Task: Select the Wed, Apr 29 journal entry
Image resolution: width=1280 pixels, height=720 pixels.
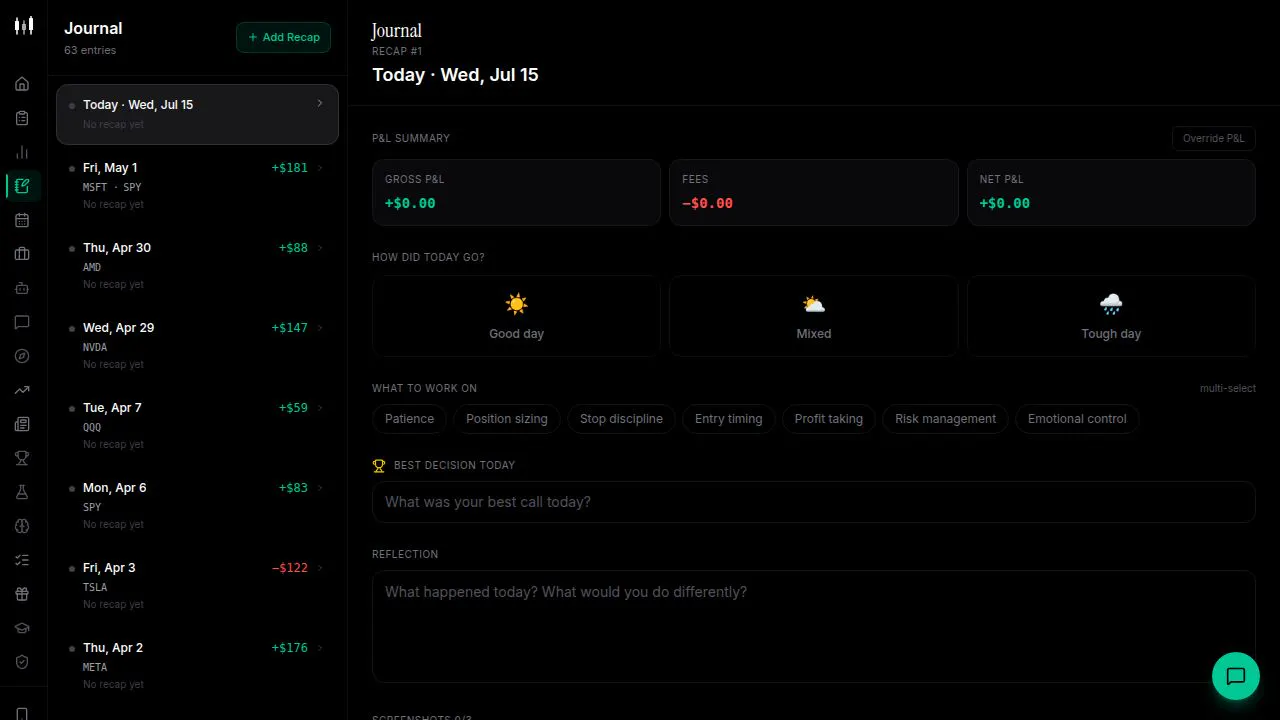Action: 197,345
